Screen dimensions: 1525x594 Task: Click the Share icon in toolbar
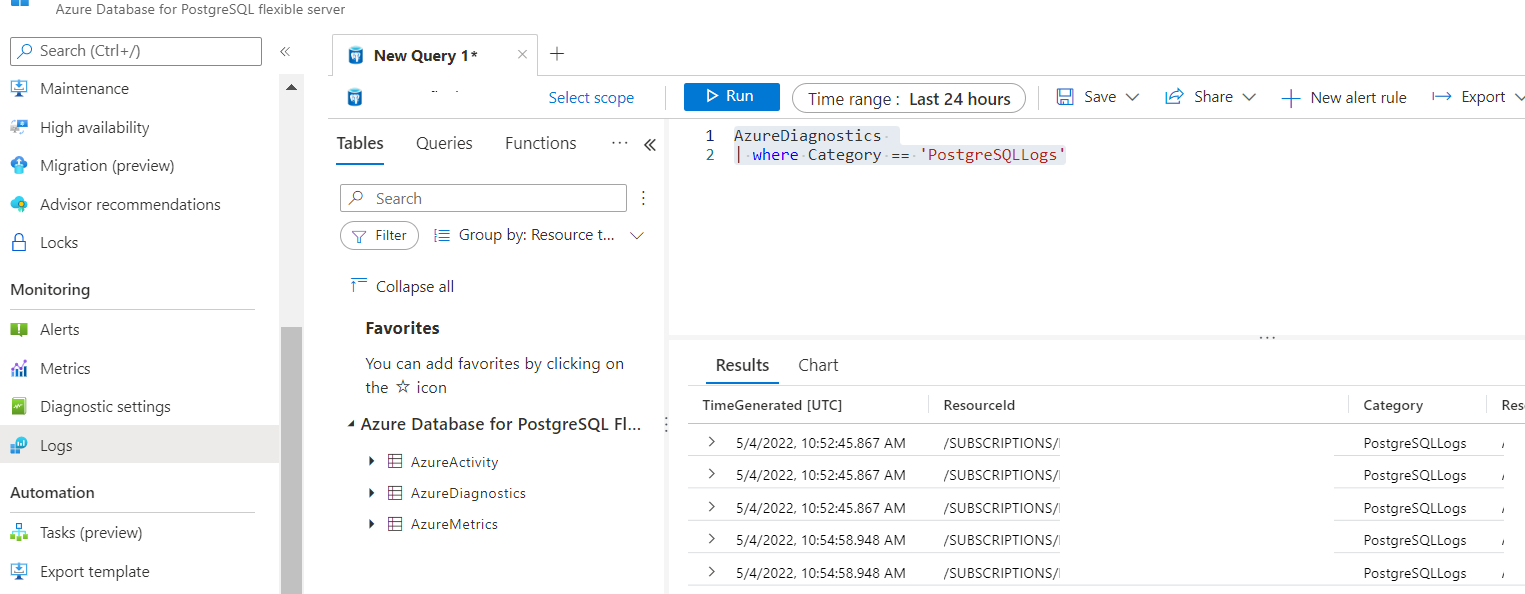[1175, 97]
